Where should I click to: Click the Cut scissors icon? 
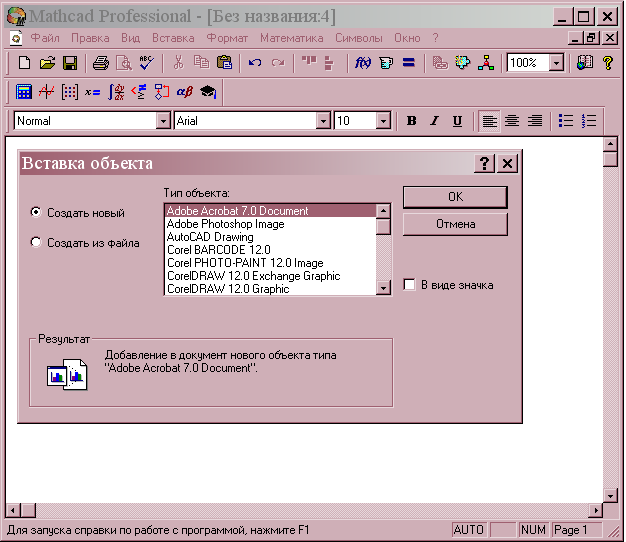tap(178, 63)
